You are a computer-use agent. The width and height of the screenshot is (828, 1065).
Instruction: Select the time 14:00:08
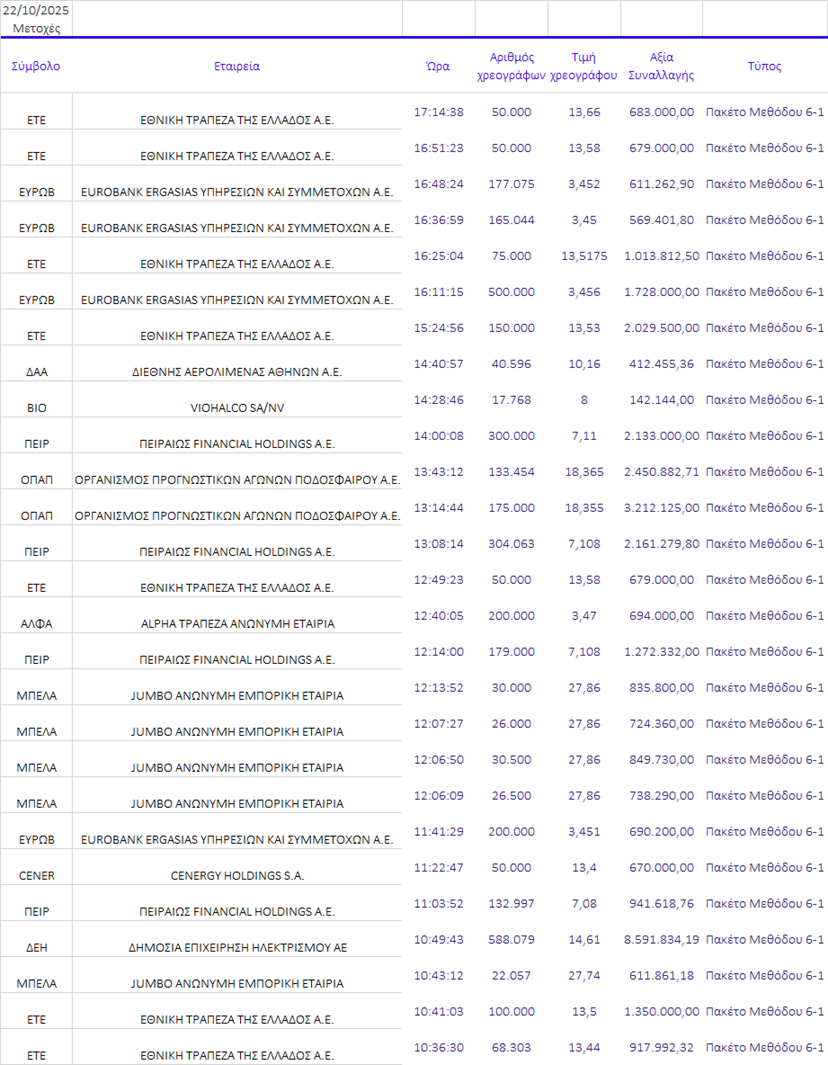(x=439, y=436)
